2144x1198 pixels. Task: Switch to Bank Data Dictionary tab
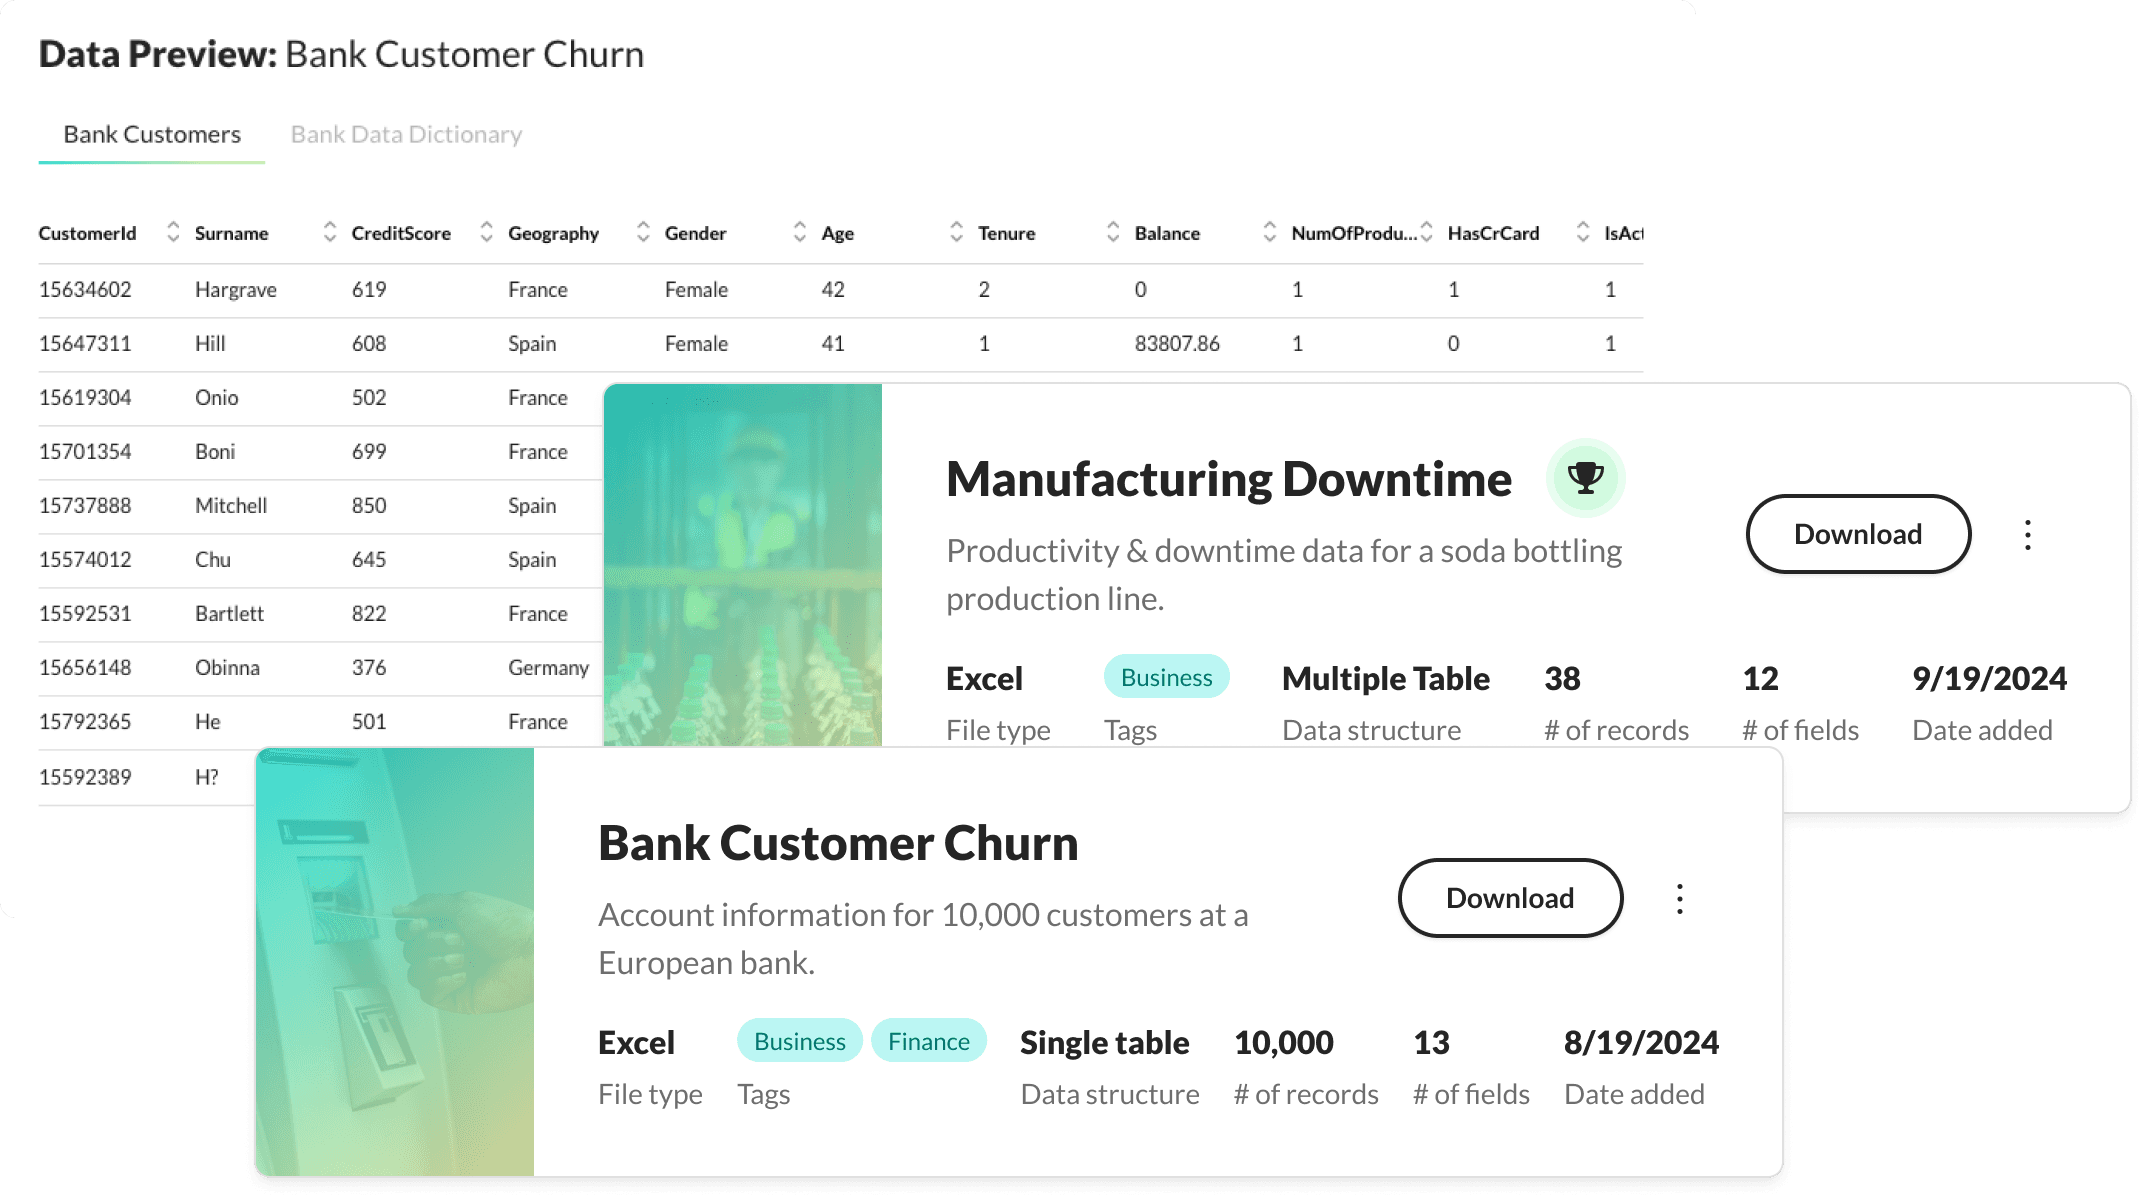tap(406, 134)
